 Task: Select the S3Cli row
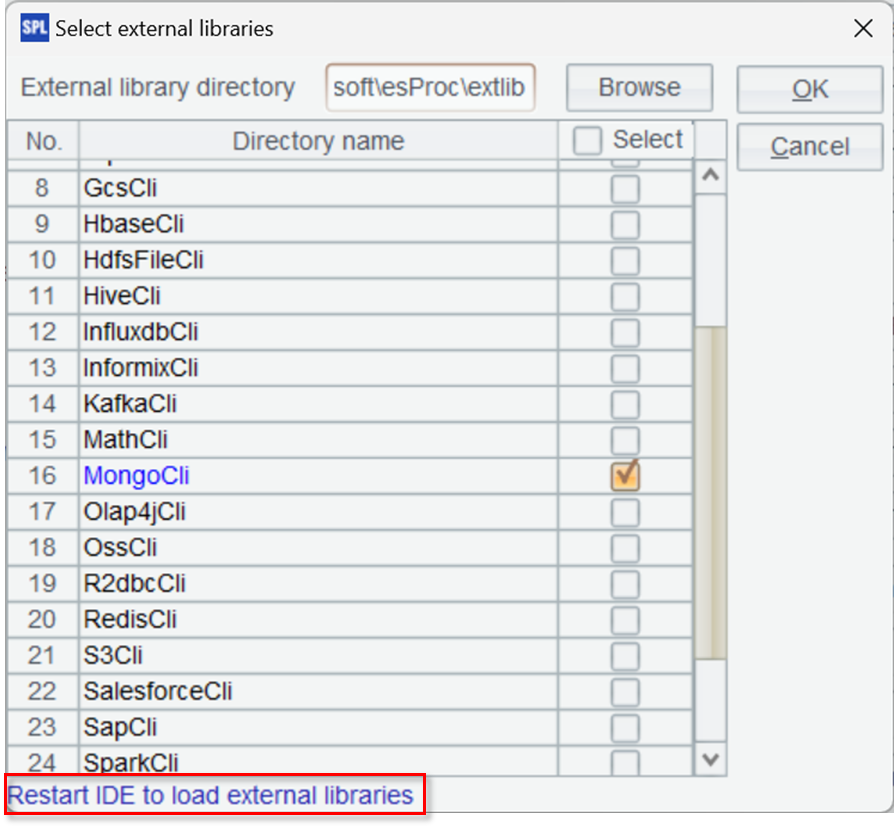(x=113, y=656)
